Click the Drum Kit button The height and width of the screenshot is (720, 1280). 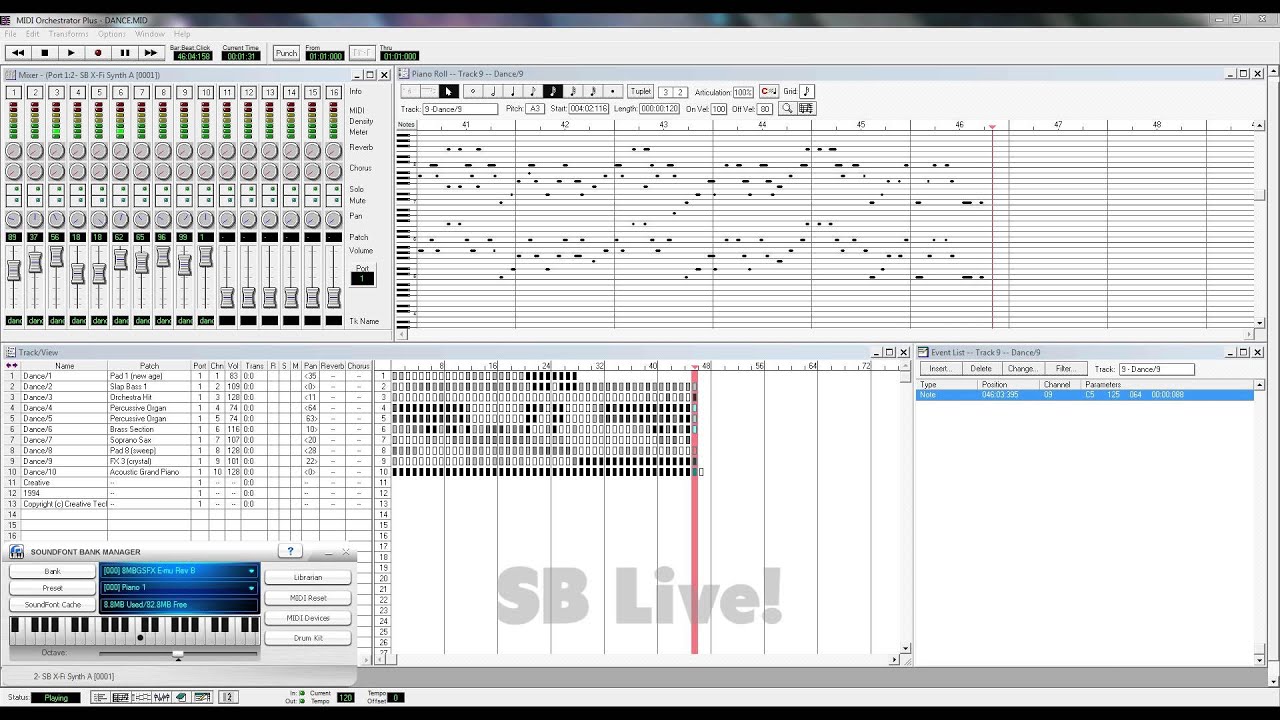coord(308,638)
